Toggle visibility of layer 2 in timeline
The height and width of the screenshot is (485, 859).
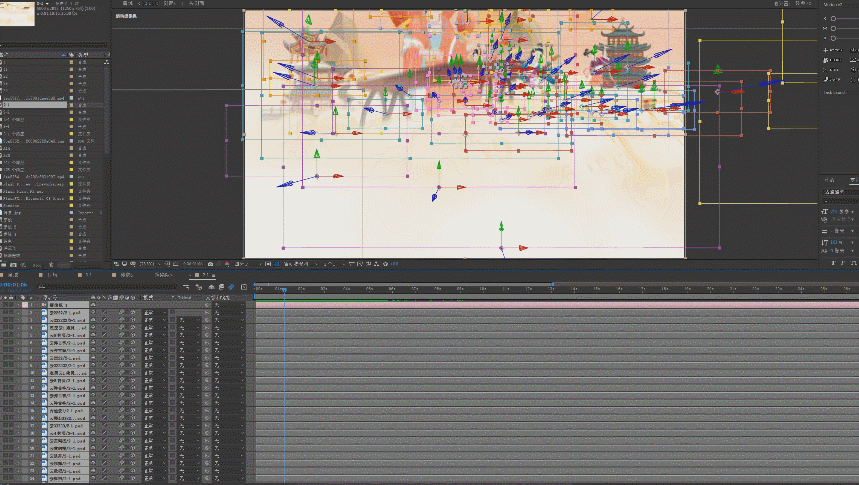click(5, 313)
